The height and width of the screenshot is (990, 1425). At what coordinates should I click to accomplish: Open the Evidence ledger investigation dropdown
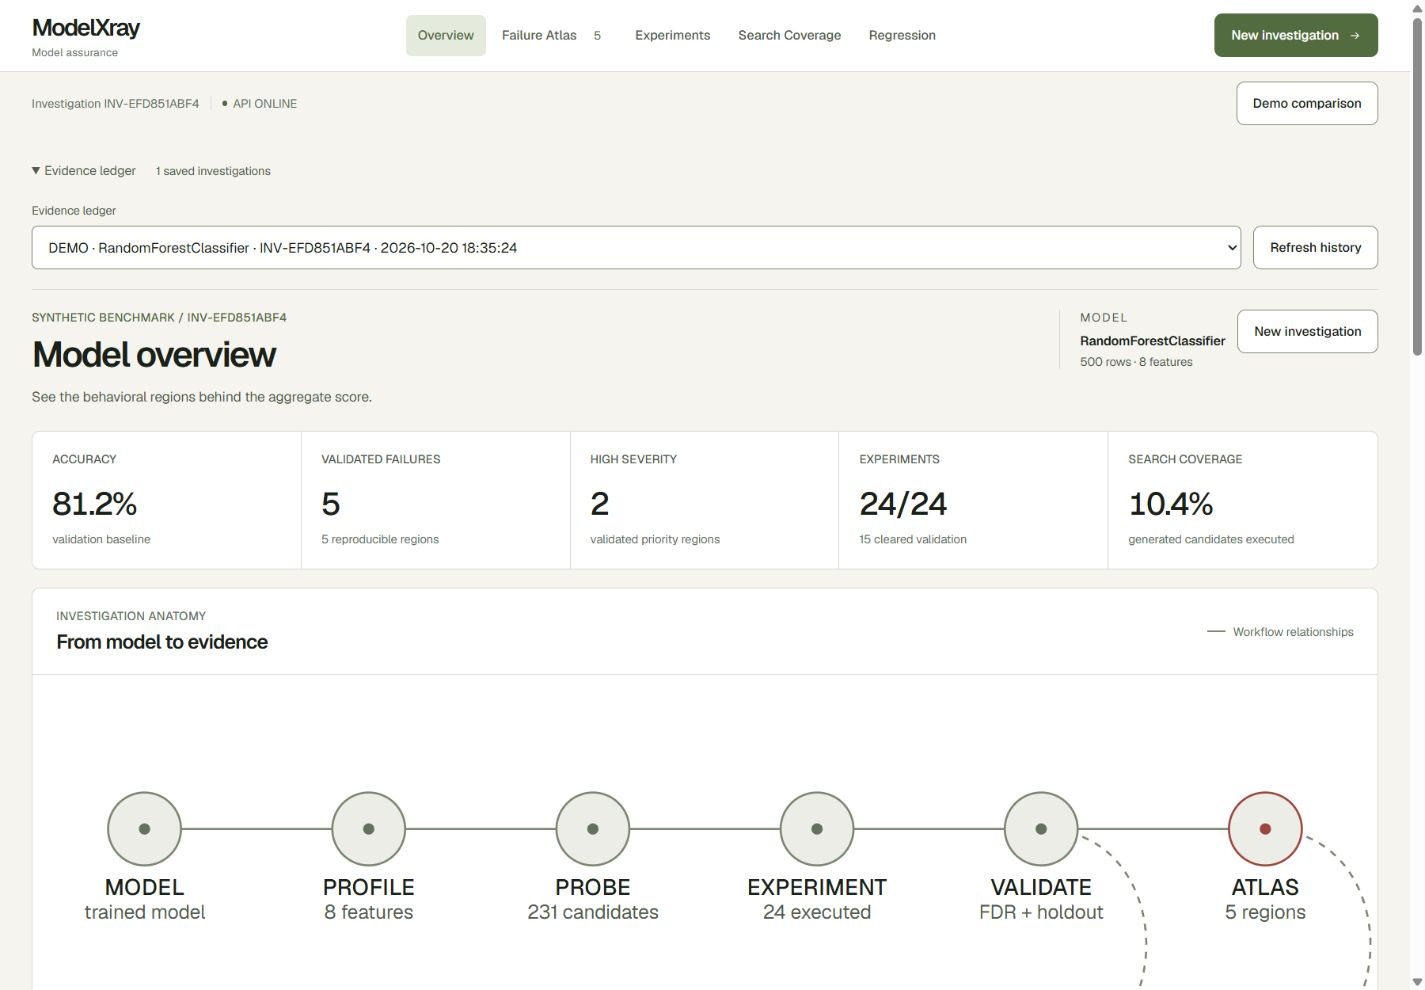pyautogui.click(x=636, y=248)
